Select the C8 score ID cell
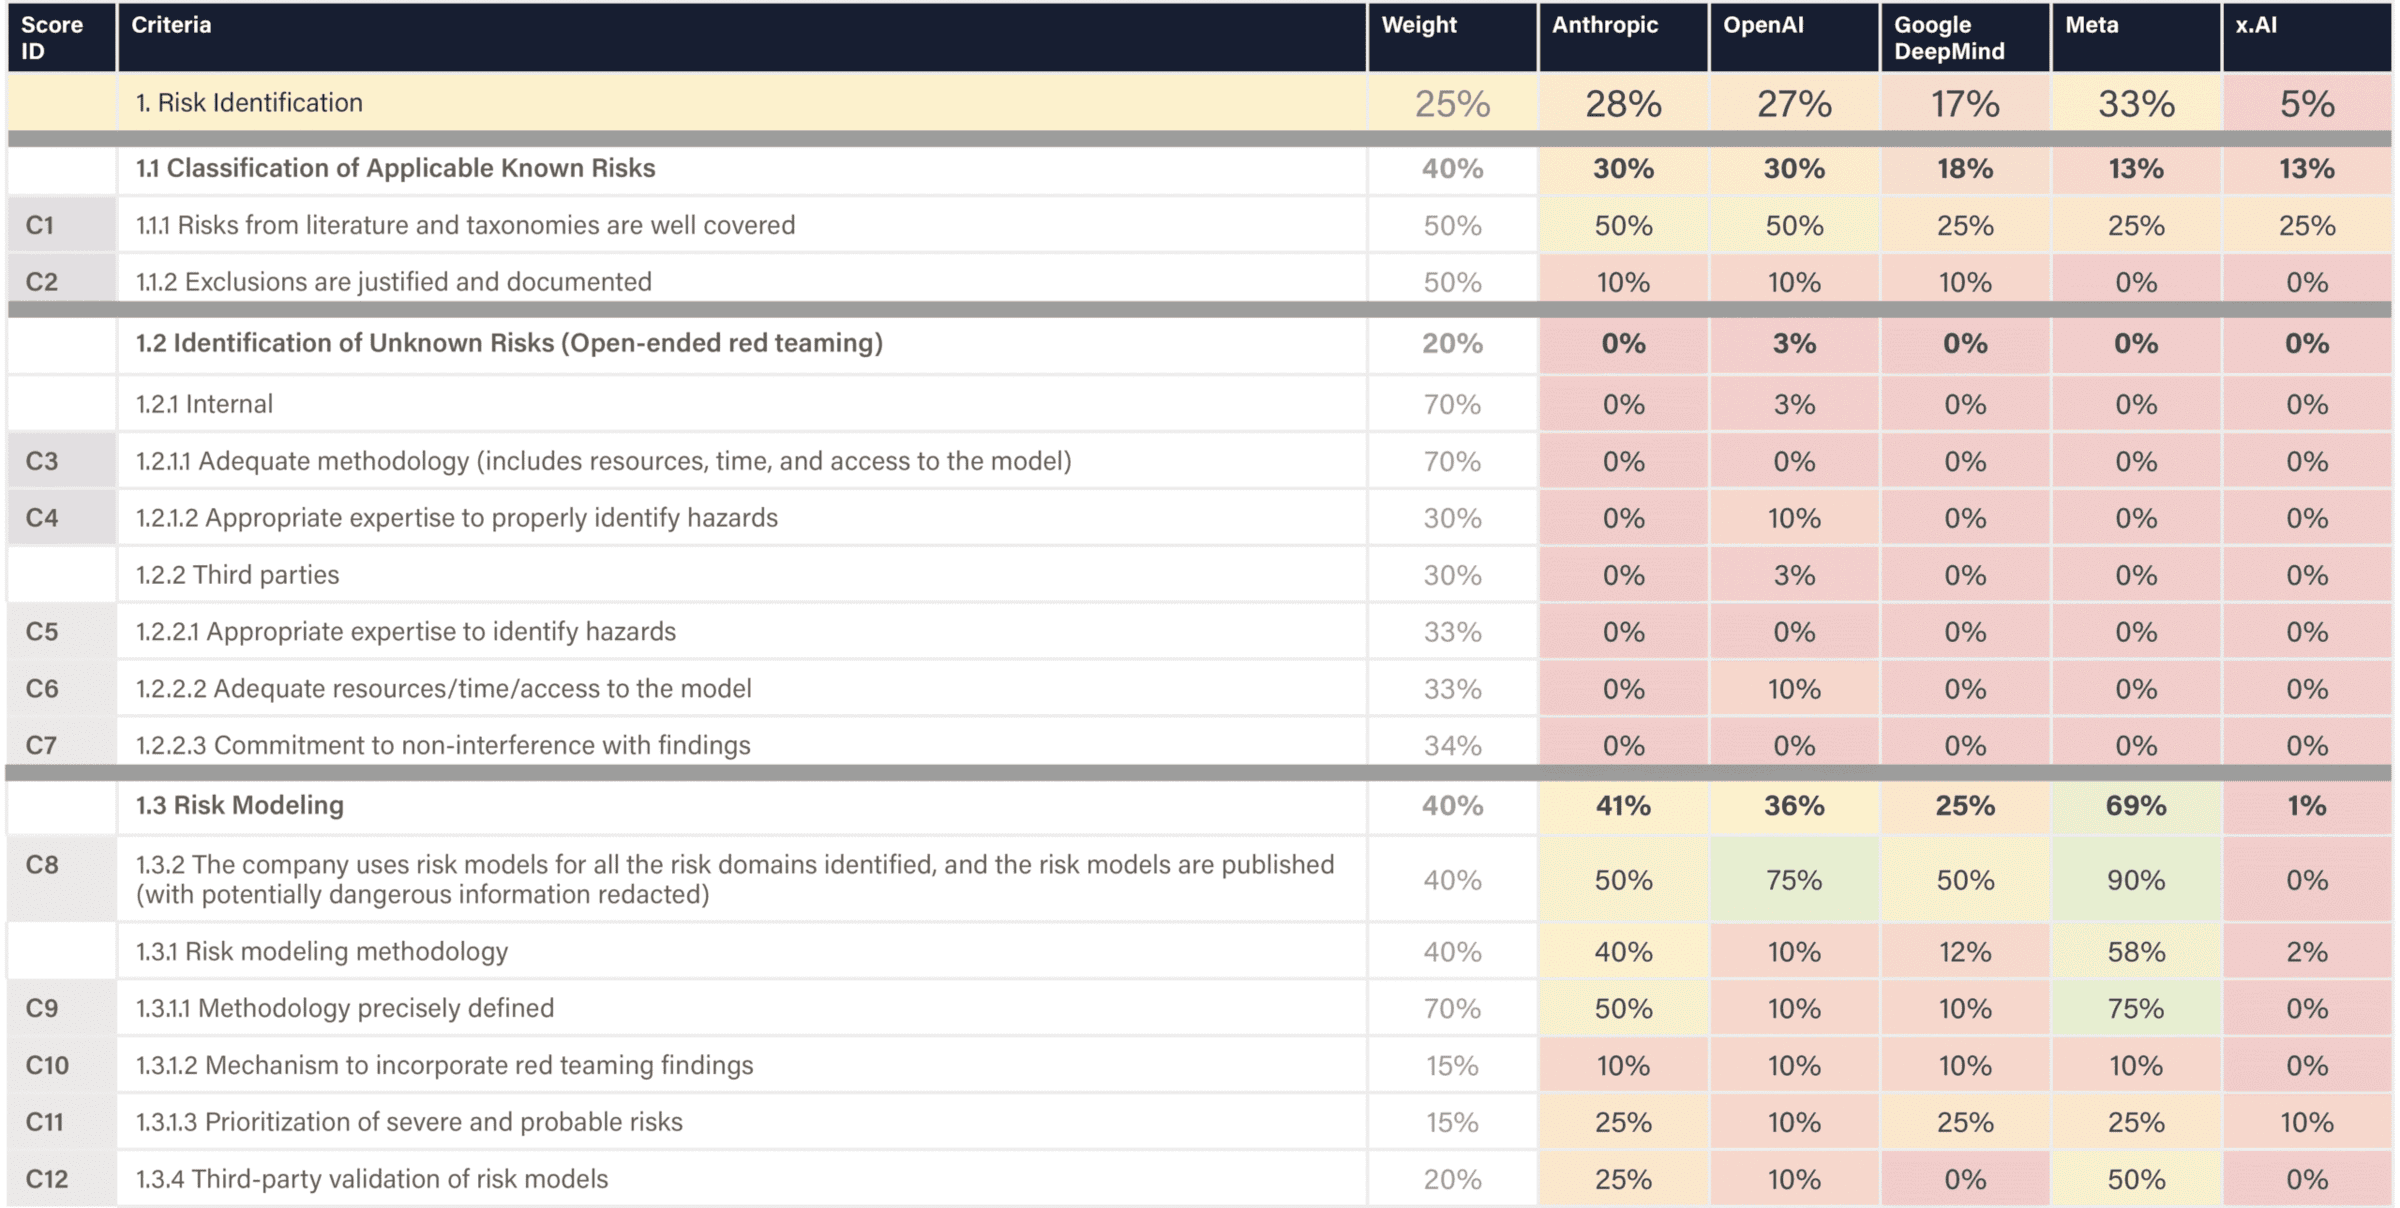 [42, 865]
